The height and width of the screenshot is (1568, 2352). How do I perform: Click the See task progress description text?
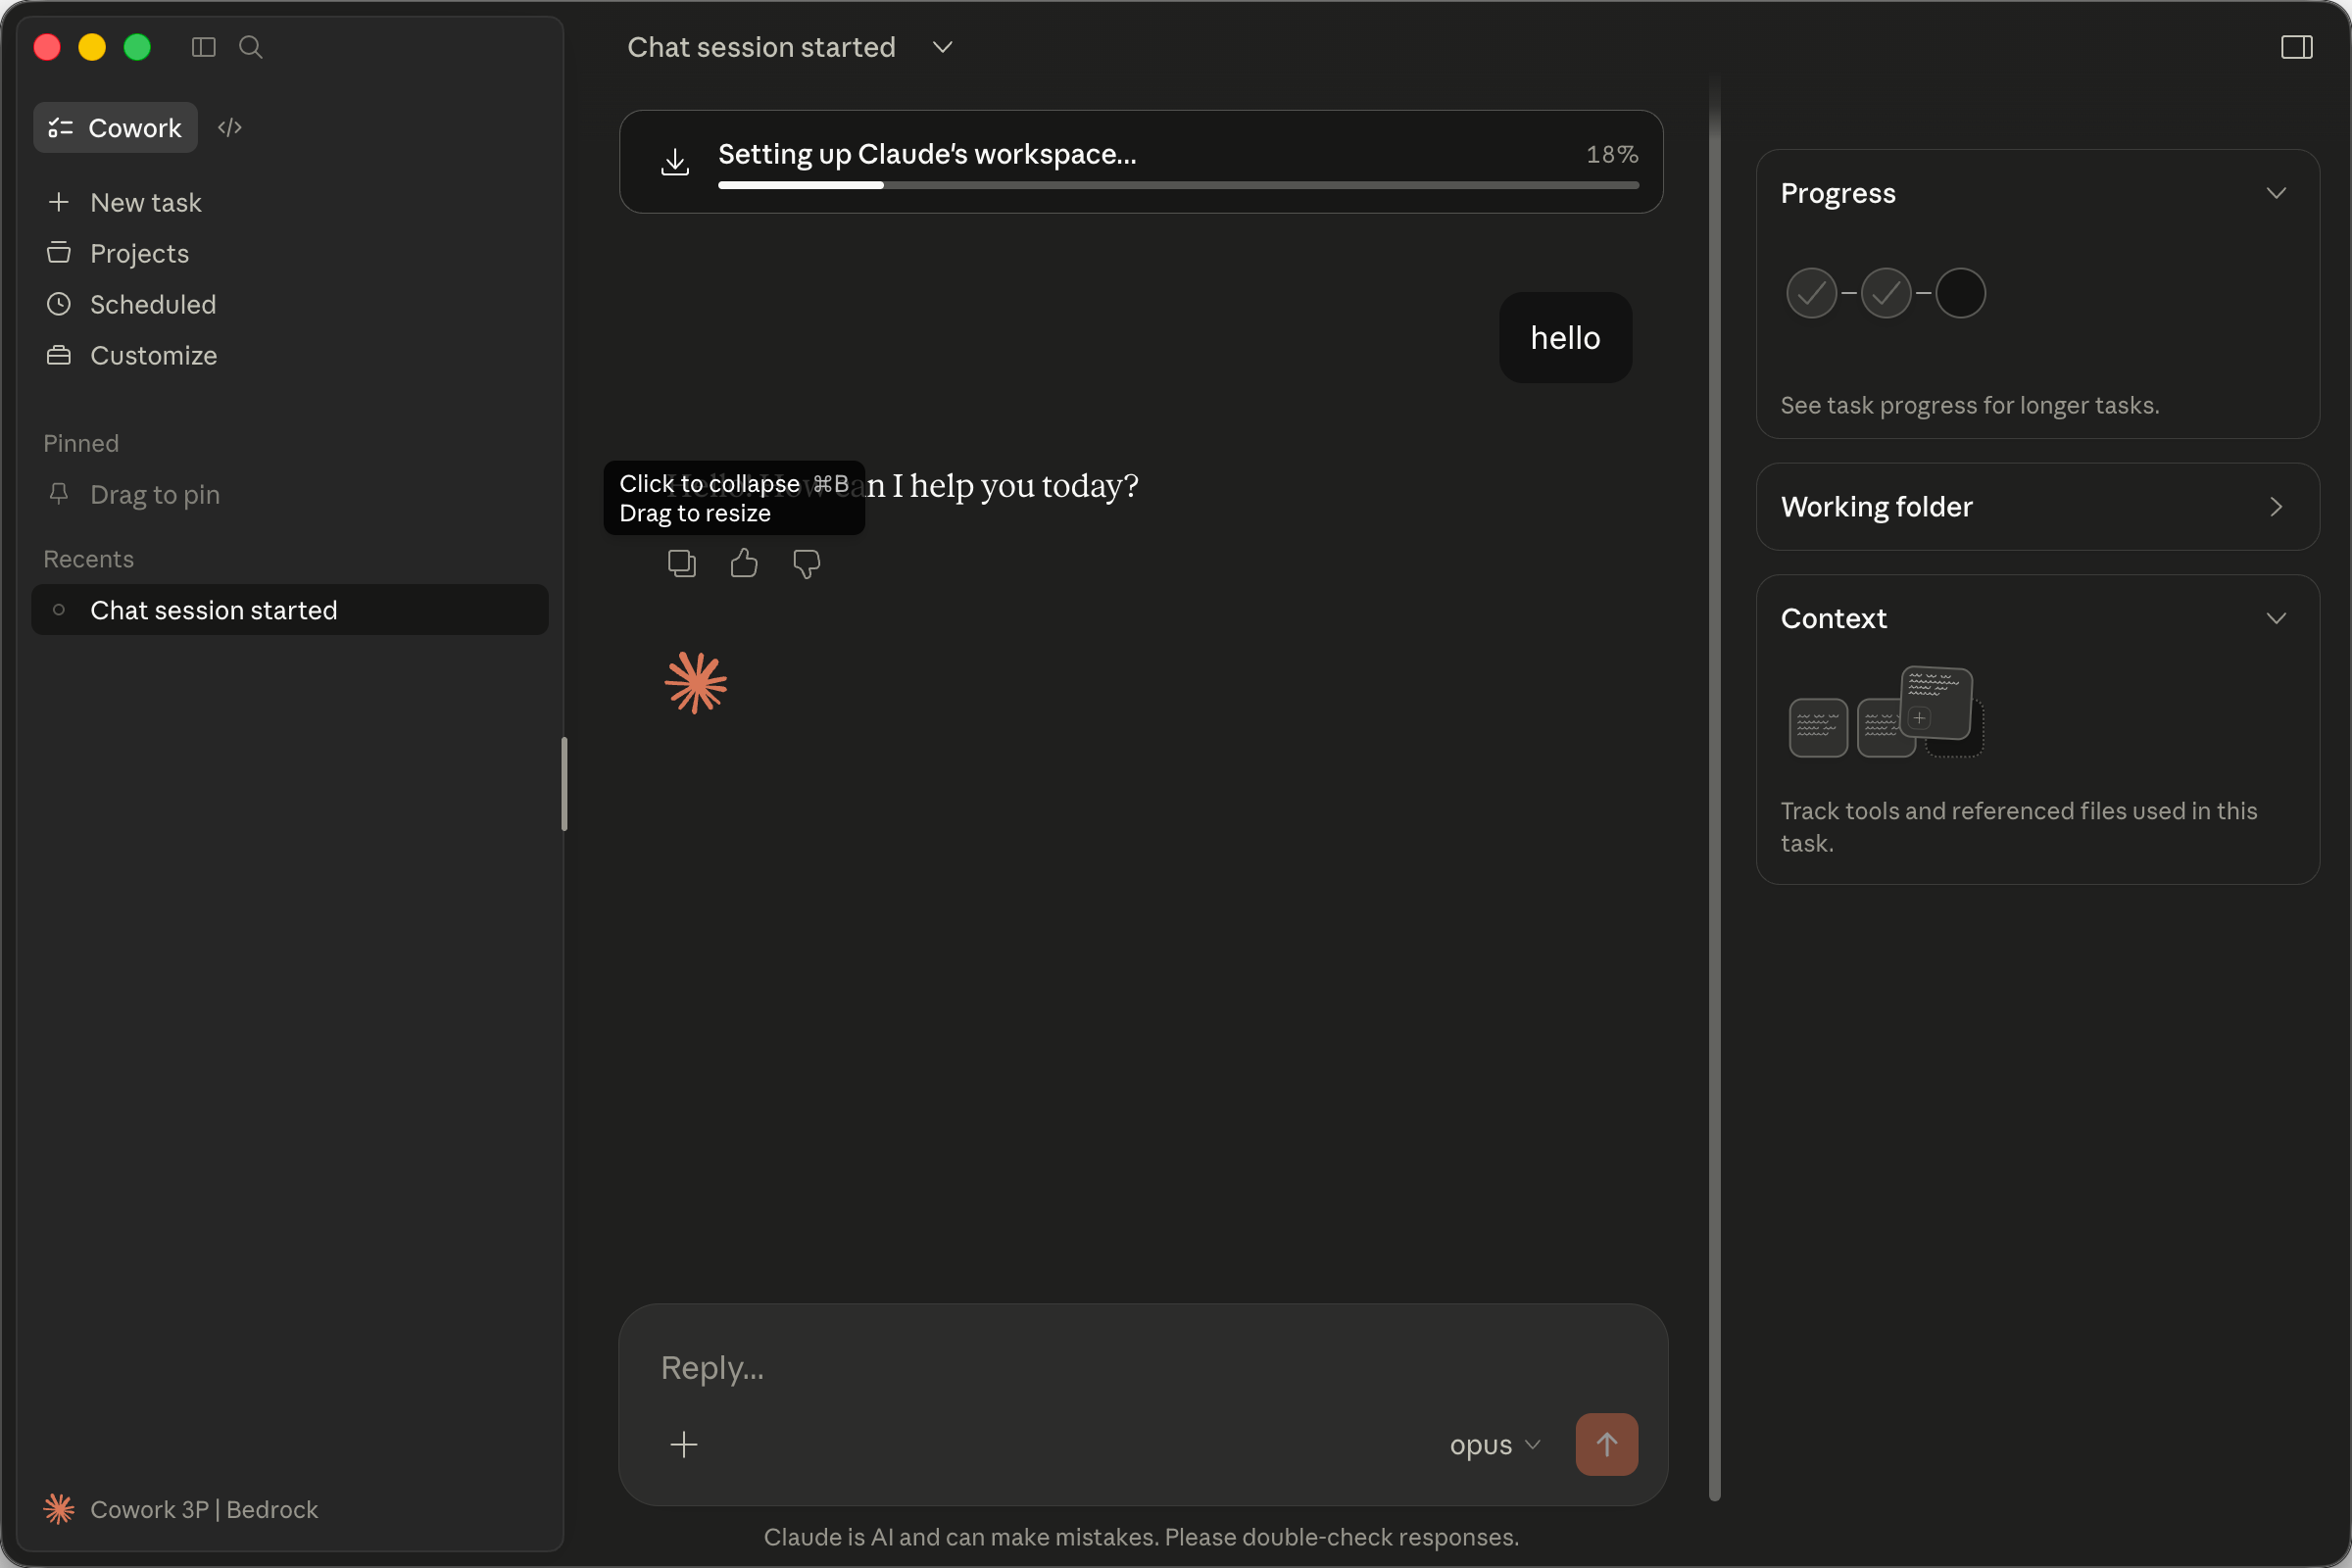1970,405
